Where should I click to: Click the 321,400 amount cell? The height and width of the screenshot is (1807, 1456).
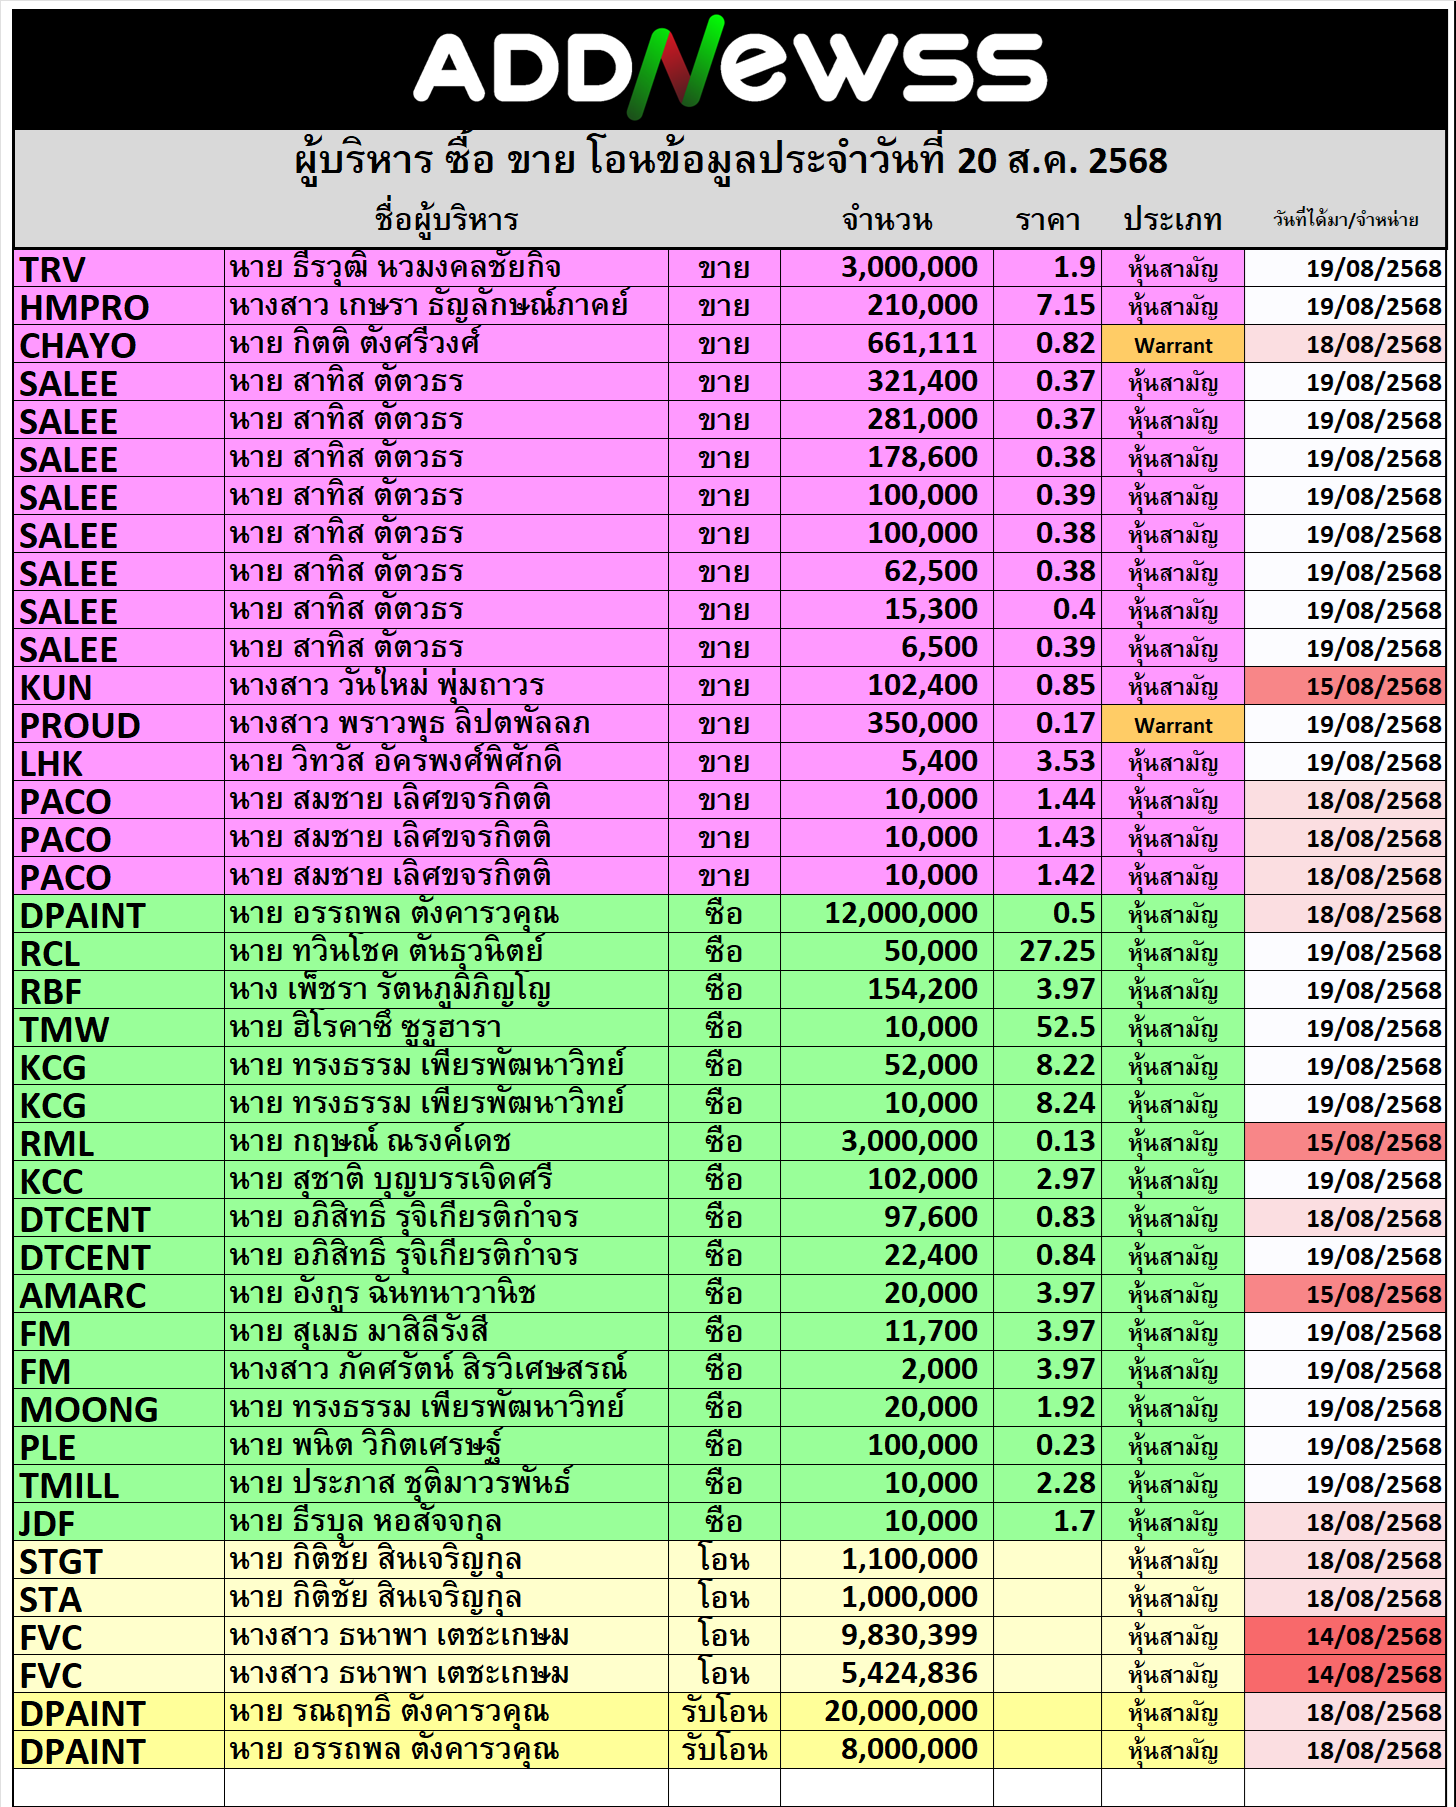887,382
